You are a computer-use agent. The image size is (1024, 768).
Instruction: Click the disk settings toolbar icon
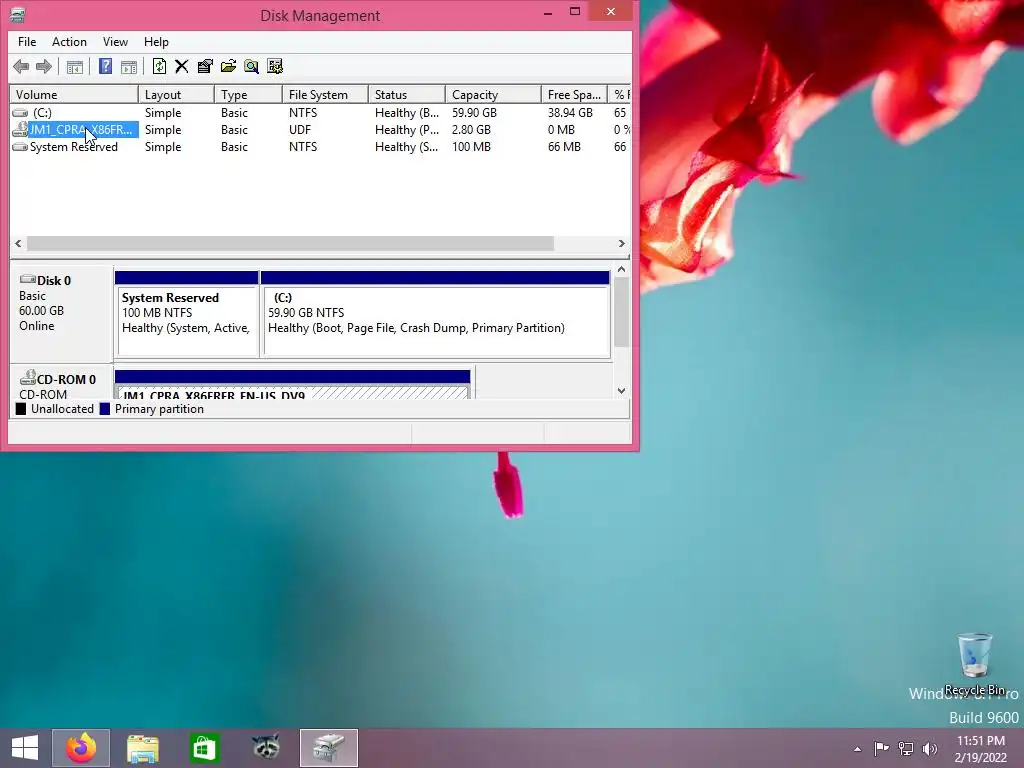275,66
